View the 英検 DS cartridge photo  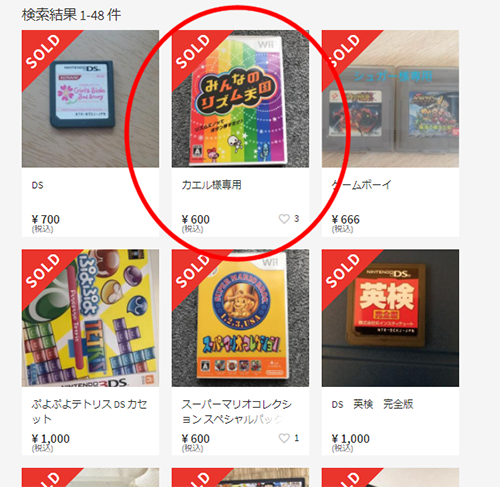[x=390, y=318]
